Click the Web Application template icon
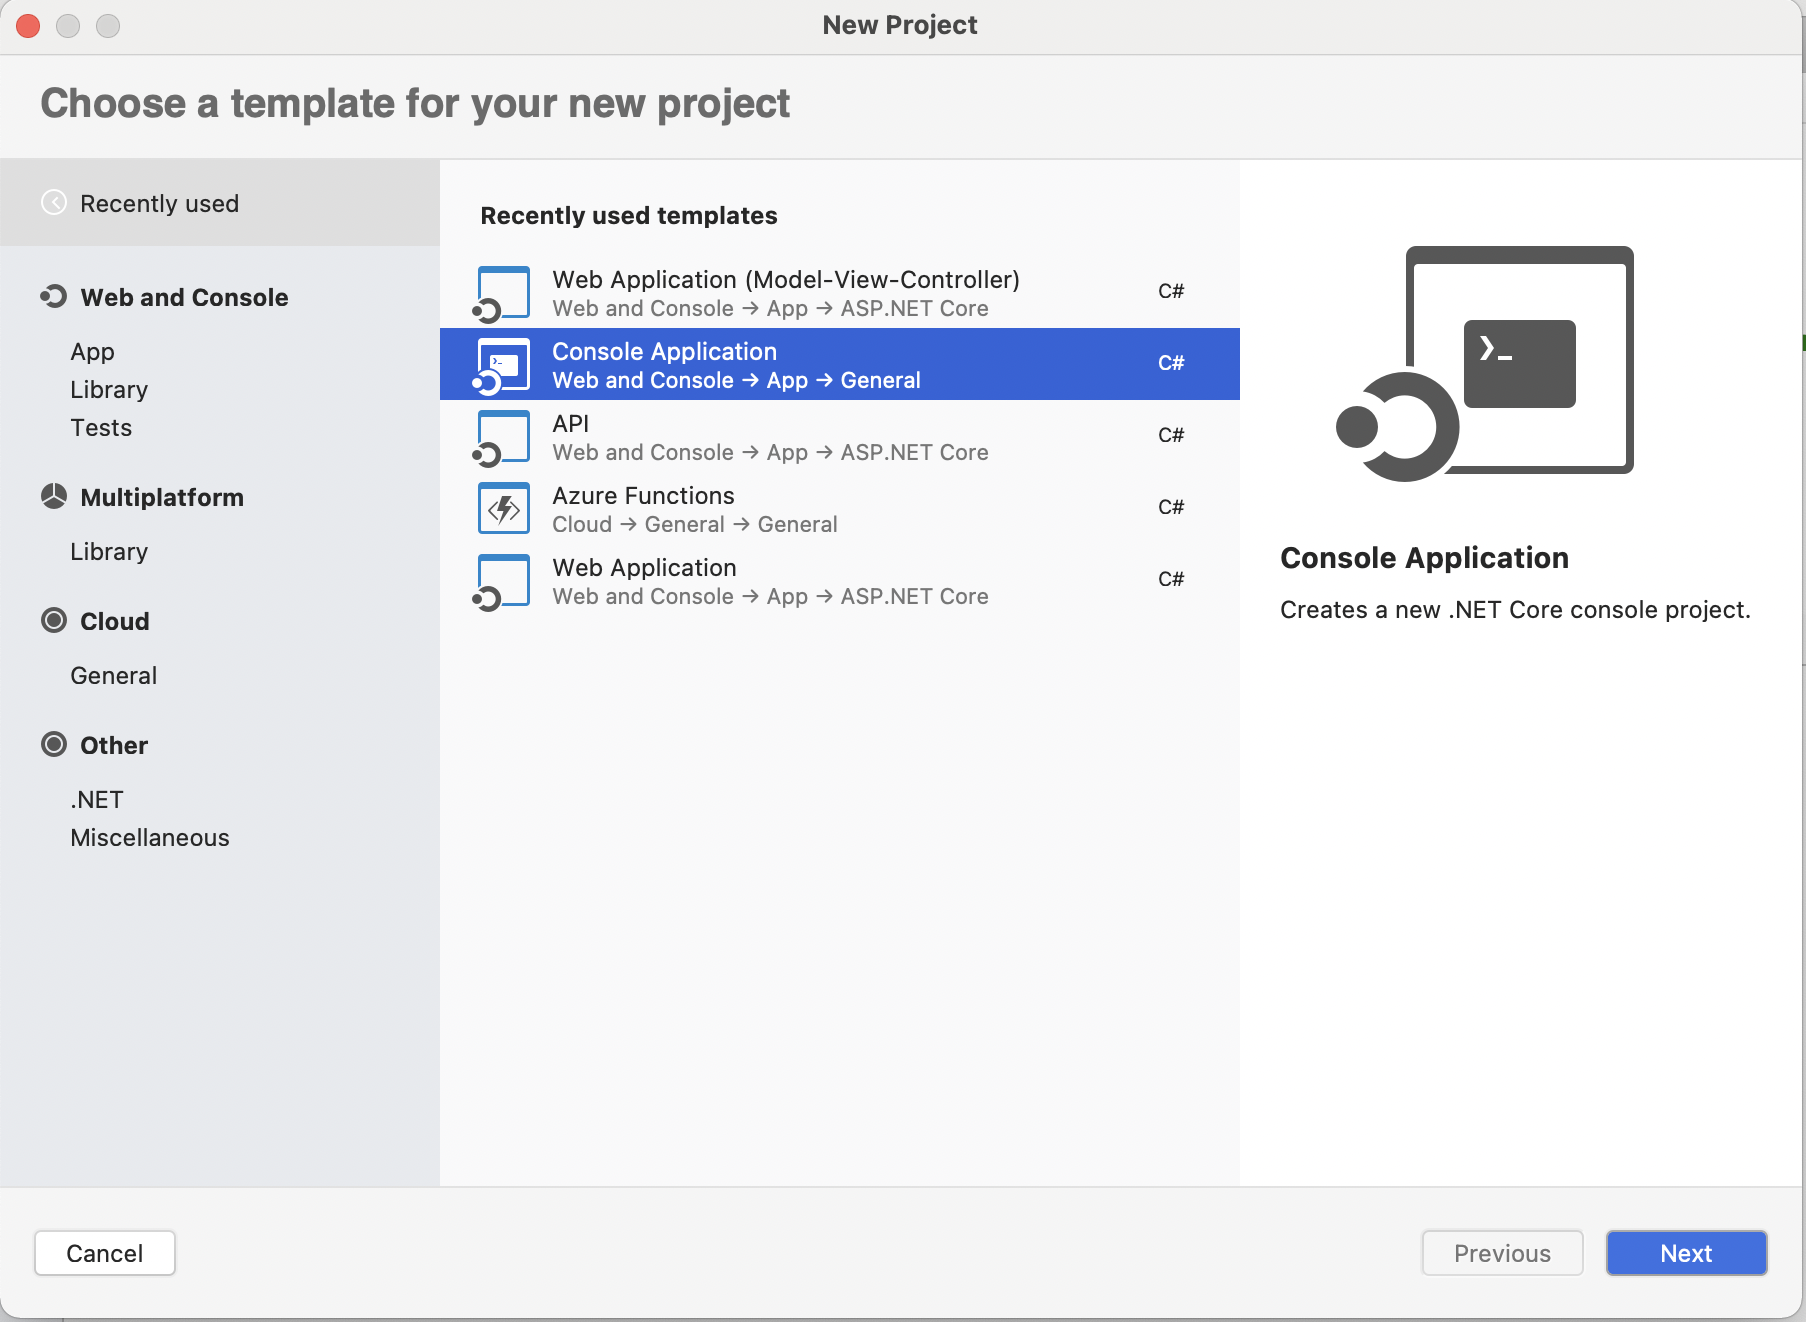This screenshot has width=1806, height=1322. 502,582
